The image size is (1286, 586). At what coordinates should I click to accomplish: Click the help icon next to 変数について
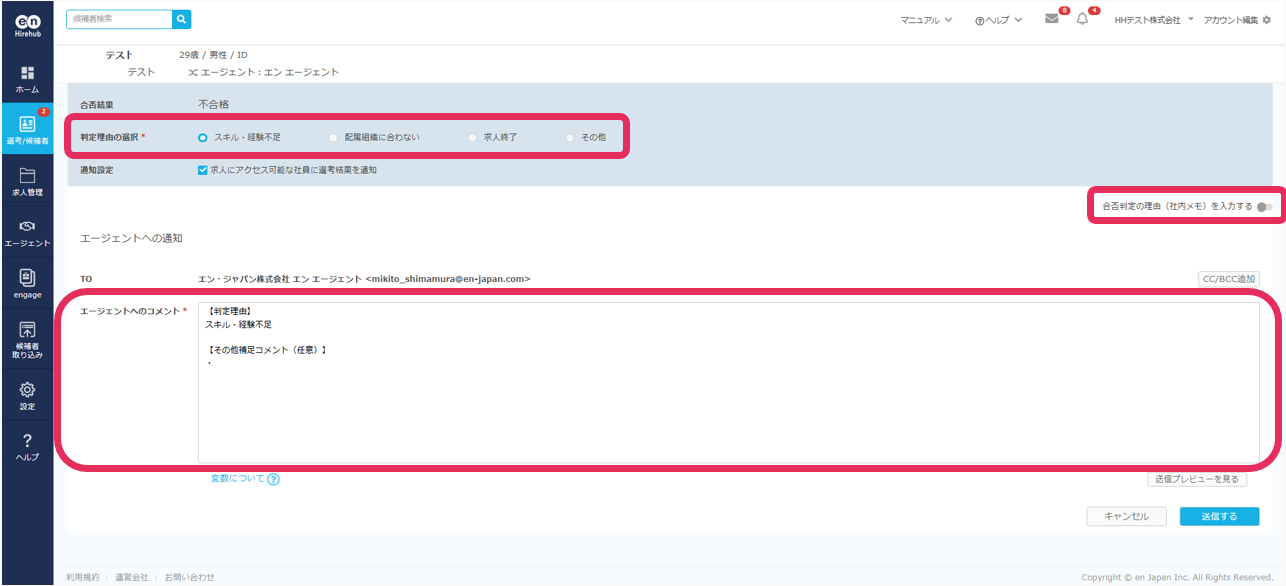274,479
